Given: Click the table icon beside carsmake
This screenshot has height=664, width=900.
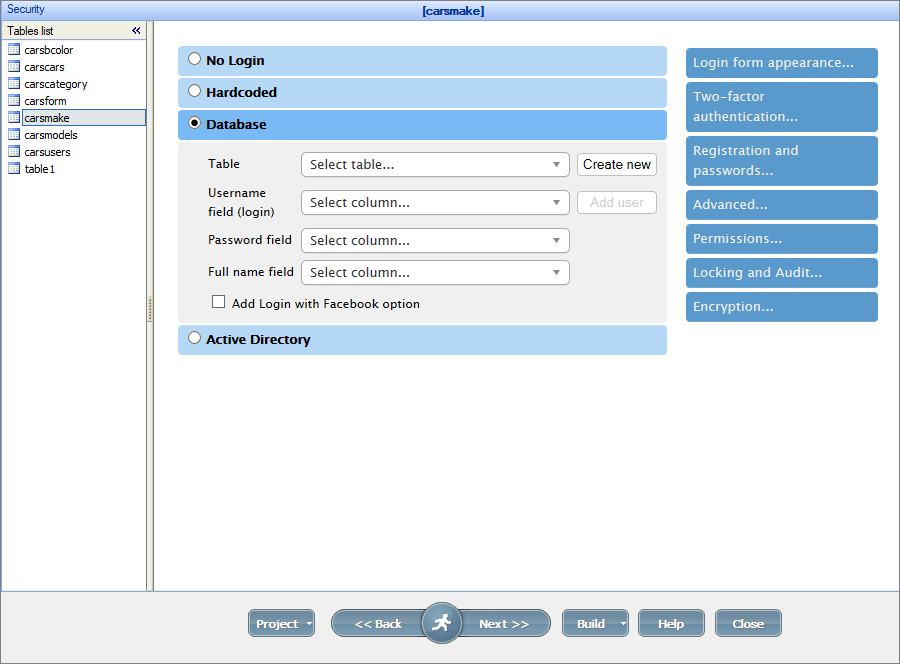Looking at the screenshot, I should (x=14, y=117).
